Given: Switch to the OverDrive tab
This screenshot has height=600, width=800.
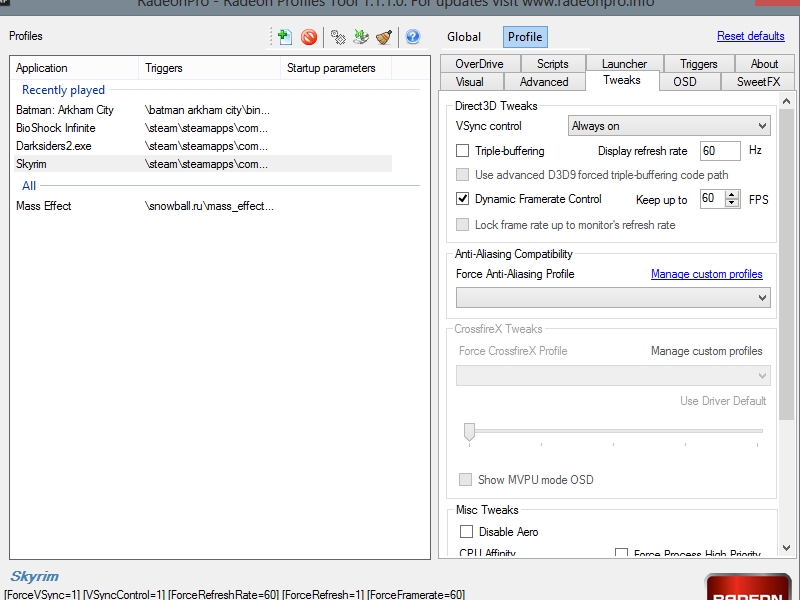Looking at the screenshot, I should [480, 64].
